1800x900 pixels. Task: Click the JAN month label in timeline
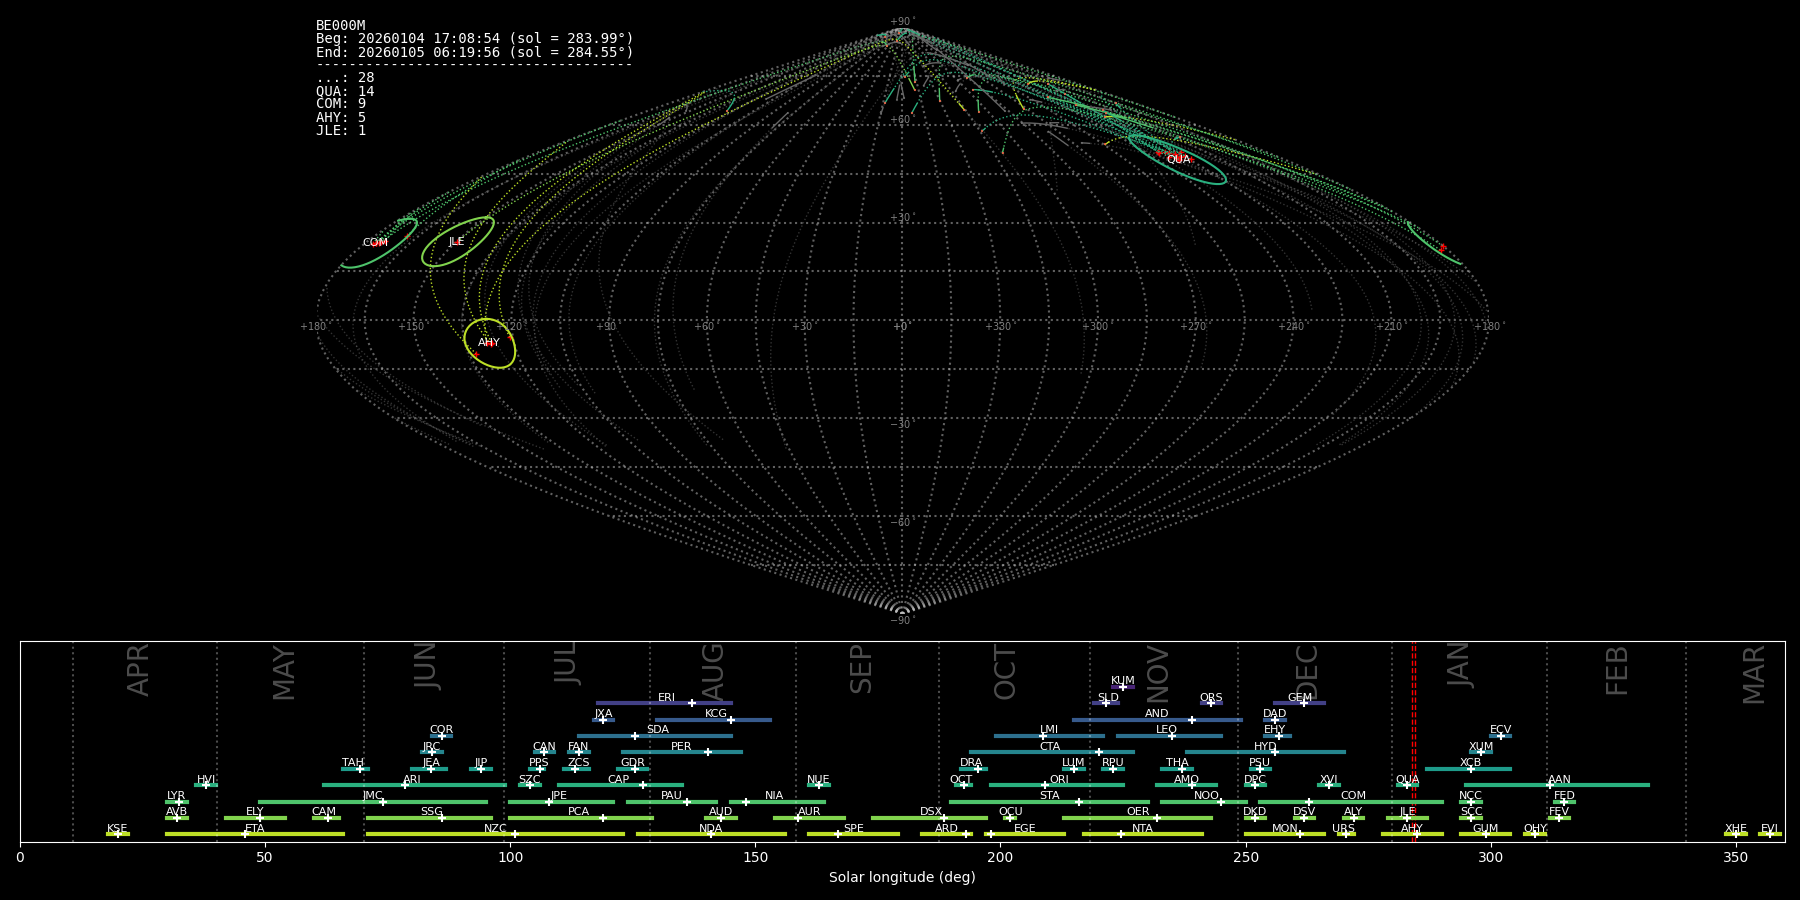[1459, 665]
